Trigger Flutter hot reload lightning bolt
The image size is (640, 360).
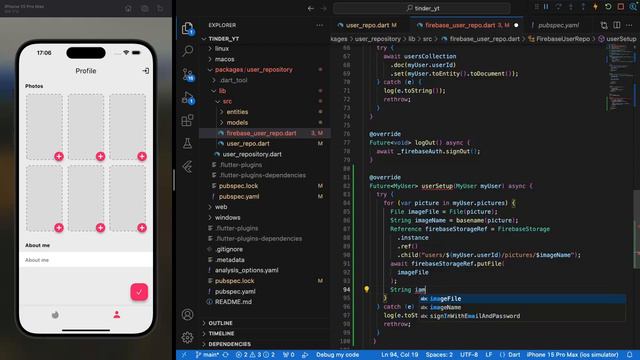click(x=596, y=7)
